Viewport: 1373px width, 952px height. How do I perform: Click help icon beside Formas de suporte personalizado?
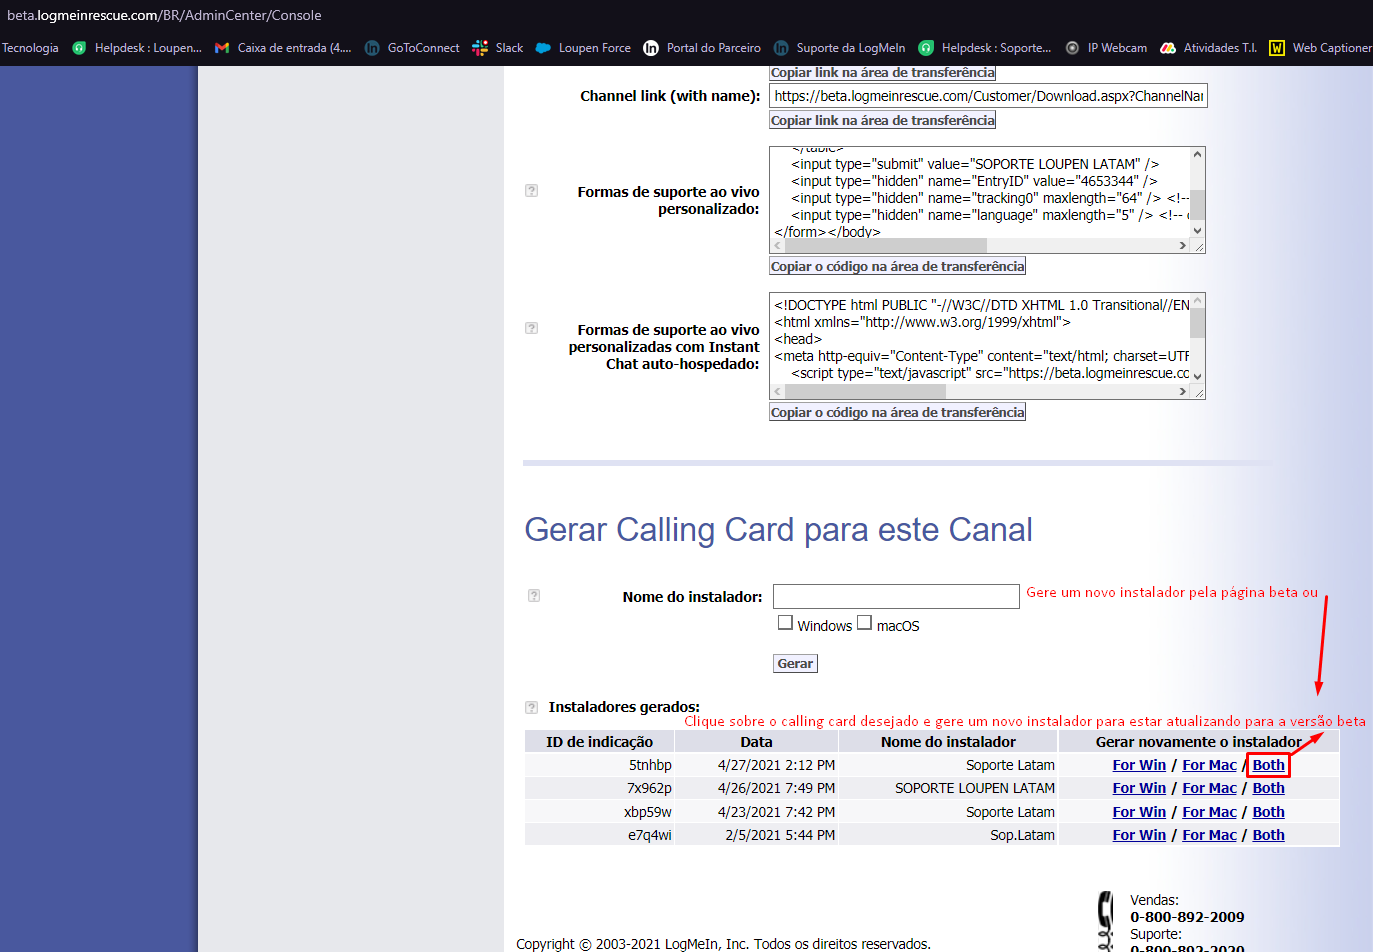532,191
